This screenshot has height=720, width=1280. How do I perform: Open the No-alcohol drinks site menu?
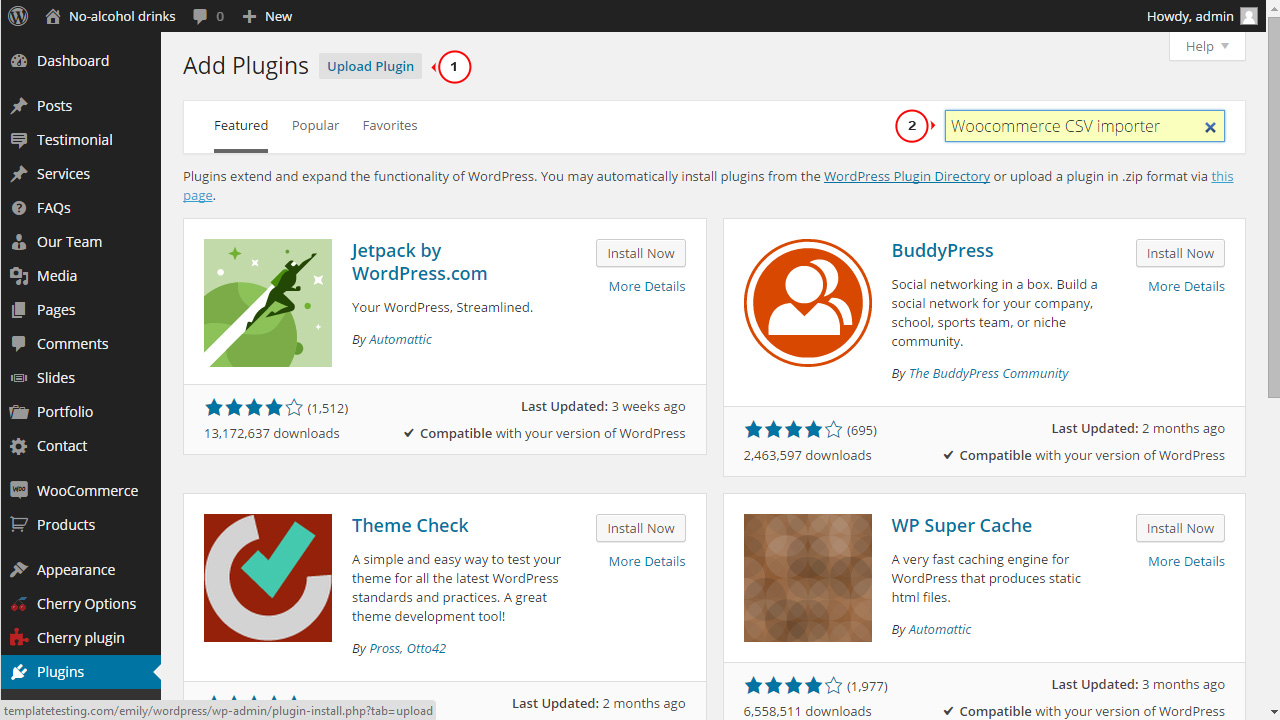click(123, 16)
